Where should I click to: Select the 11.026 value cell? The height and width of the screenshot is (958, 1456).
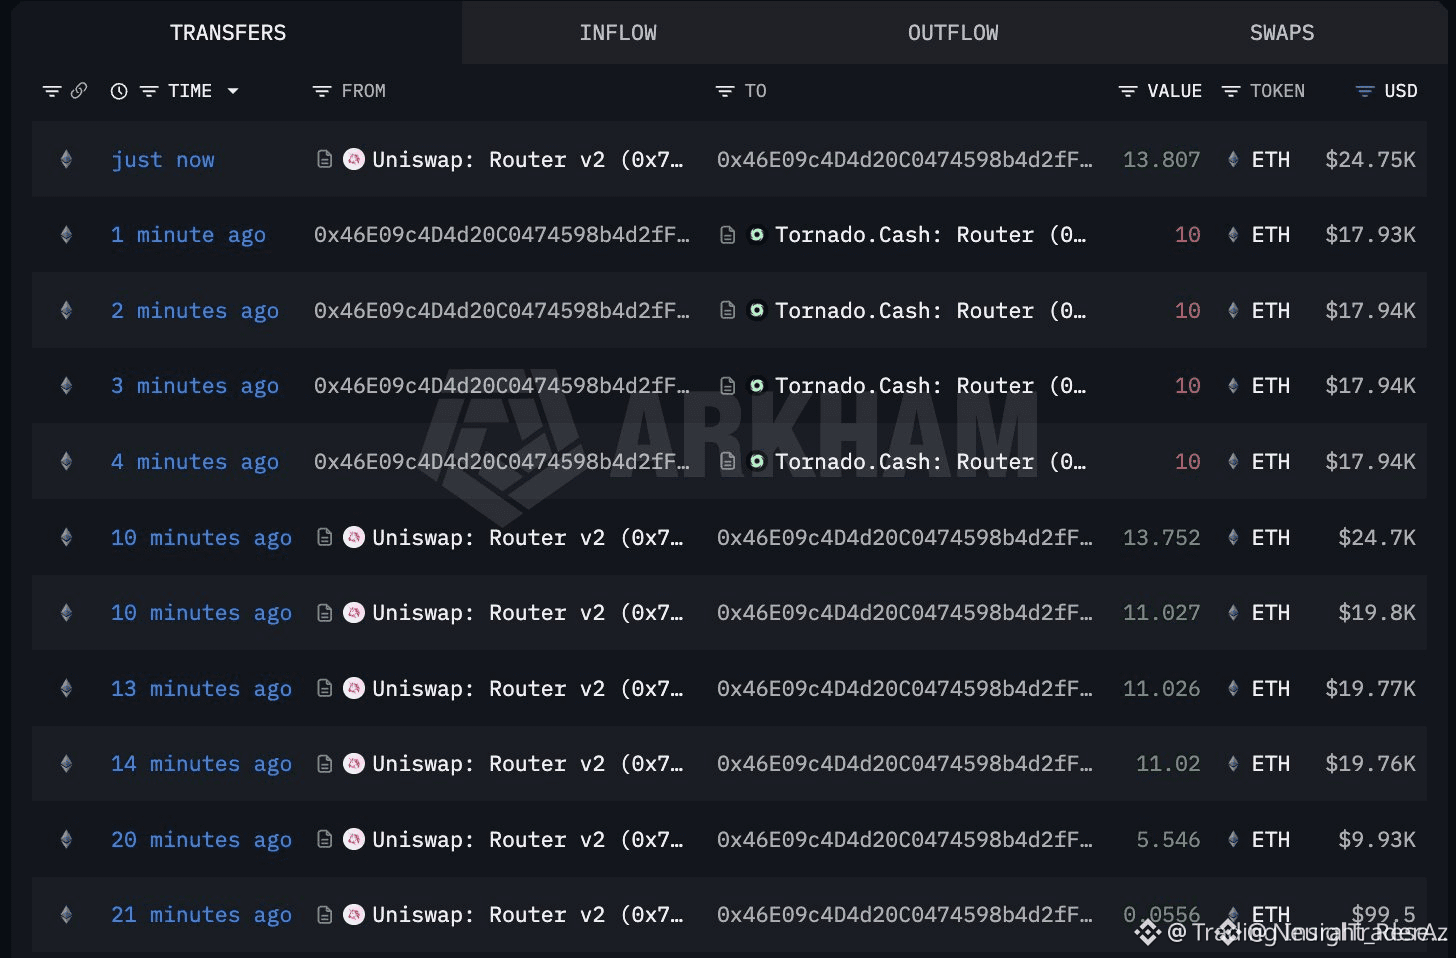pos(1161,689)
